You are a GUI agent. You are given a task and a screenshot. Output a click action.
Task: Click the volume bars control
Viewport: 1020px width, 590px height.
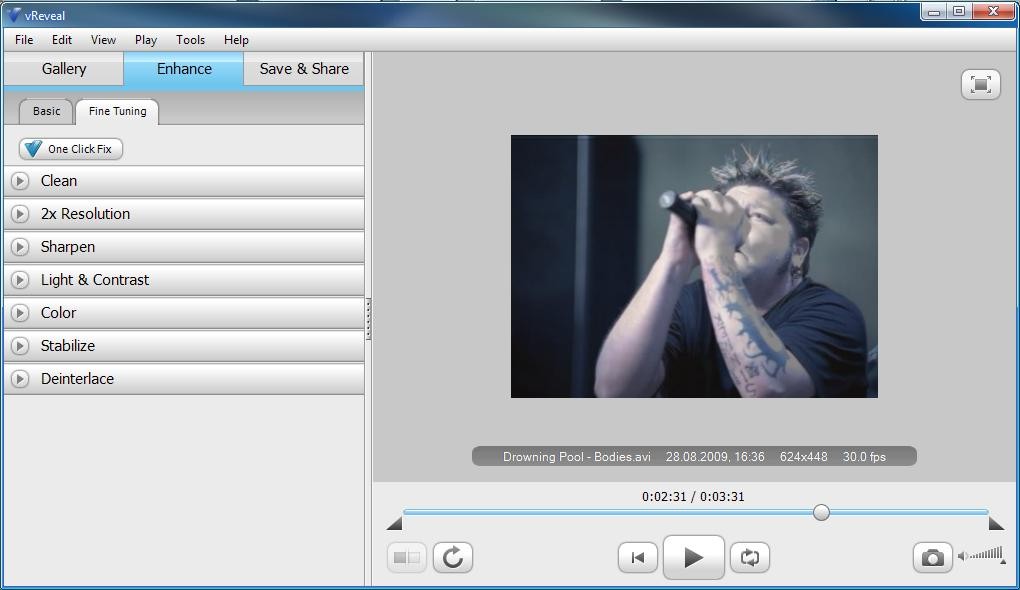coord(987,554)
